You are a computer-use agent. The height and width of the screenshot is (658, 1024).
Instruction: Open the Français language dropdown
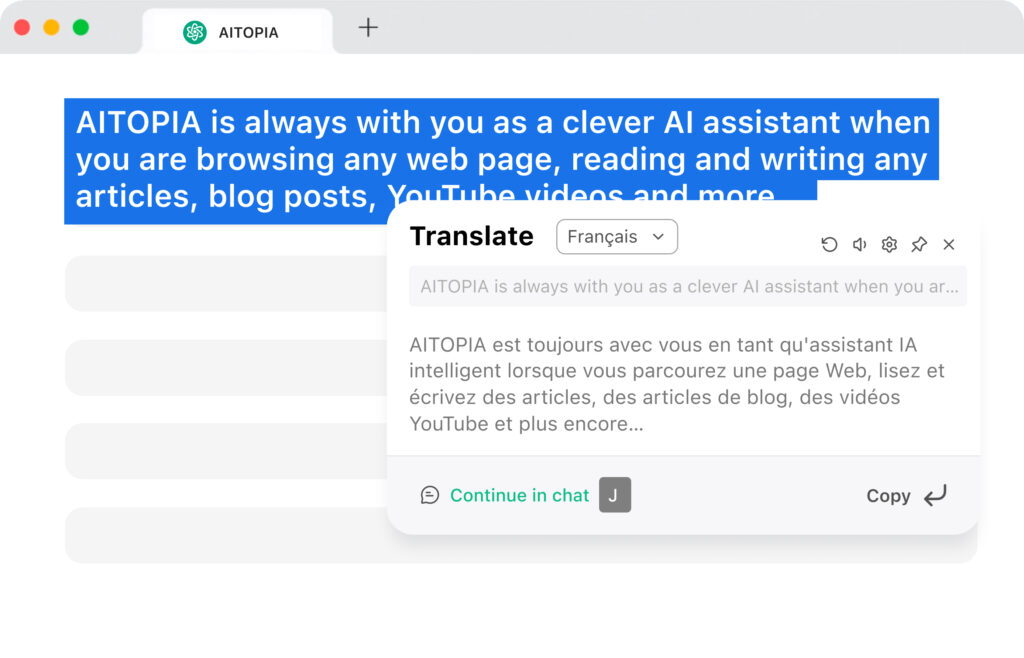616,236
